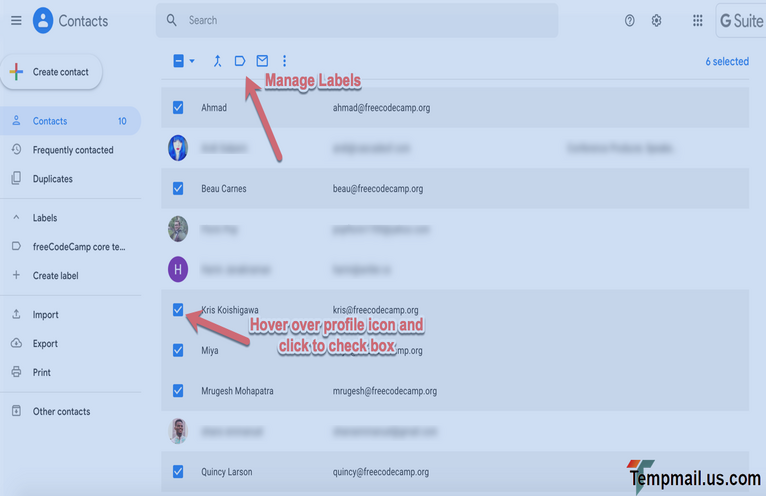Screen dimensions: 766x496
Task: Open the selection dropdown arrow in toolbar
Action: click(x=192, y=61)
